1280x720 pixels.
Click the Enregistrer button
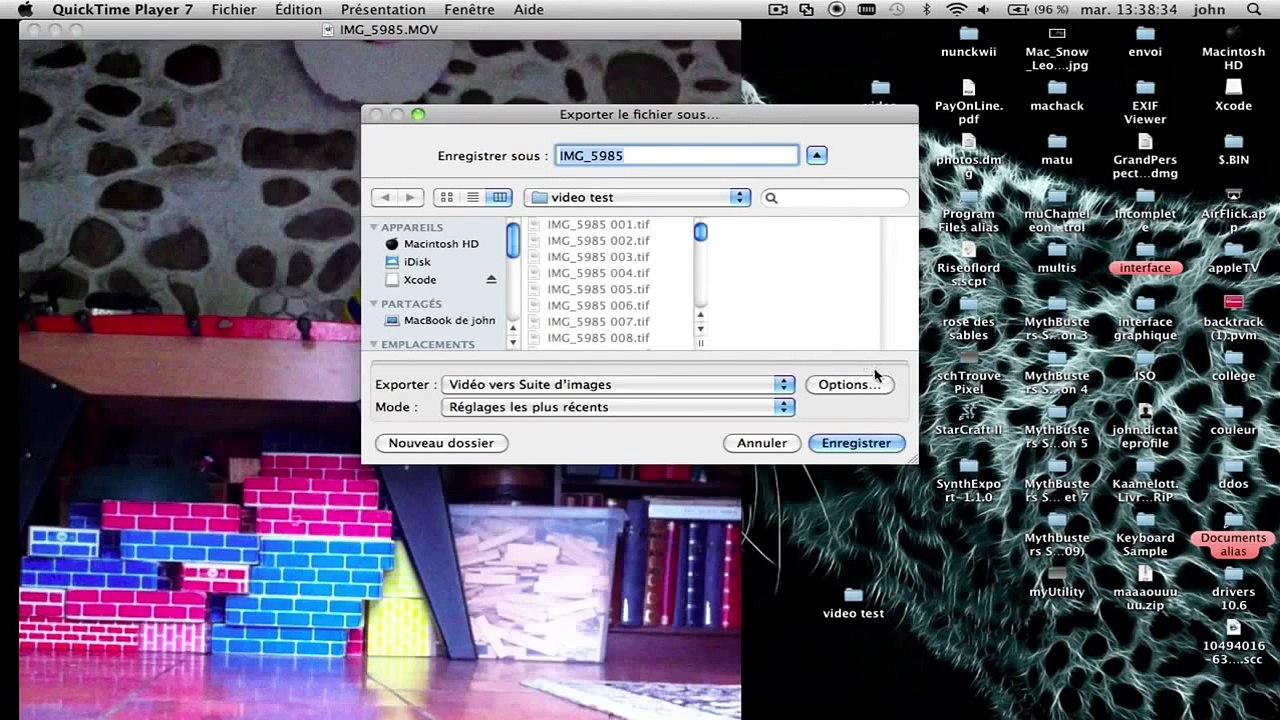856,443
